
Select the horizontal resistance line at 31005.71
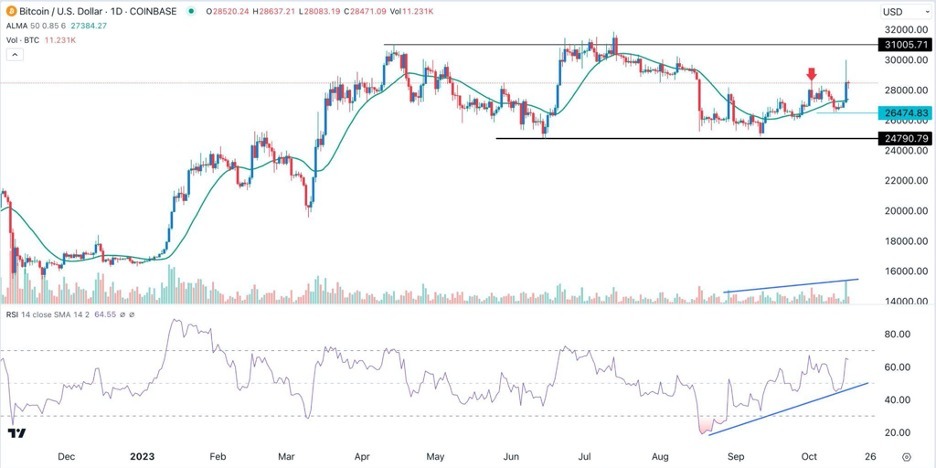tap(630, 45)
